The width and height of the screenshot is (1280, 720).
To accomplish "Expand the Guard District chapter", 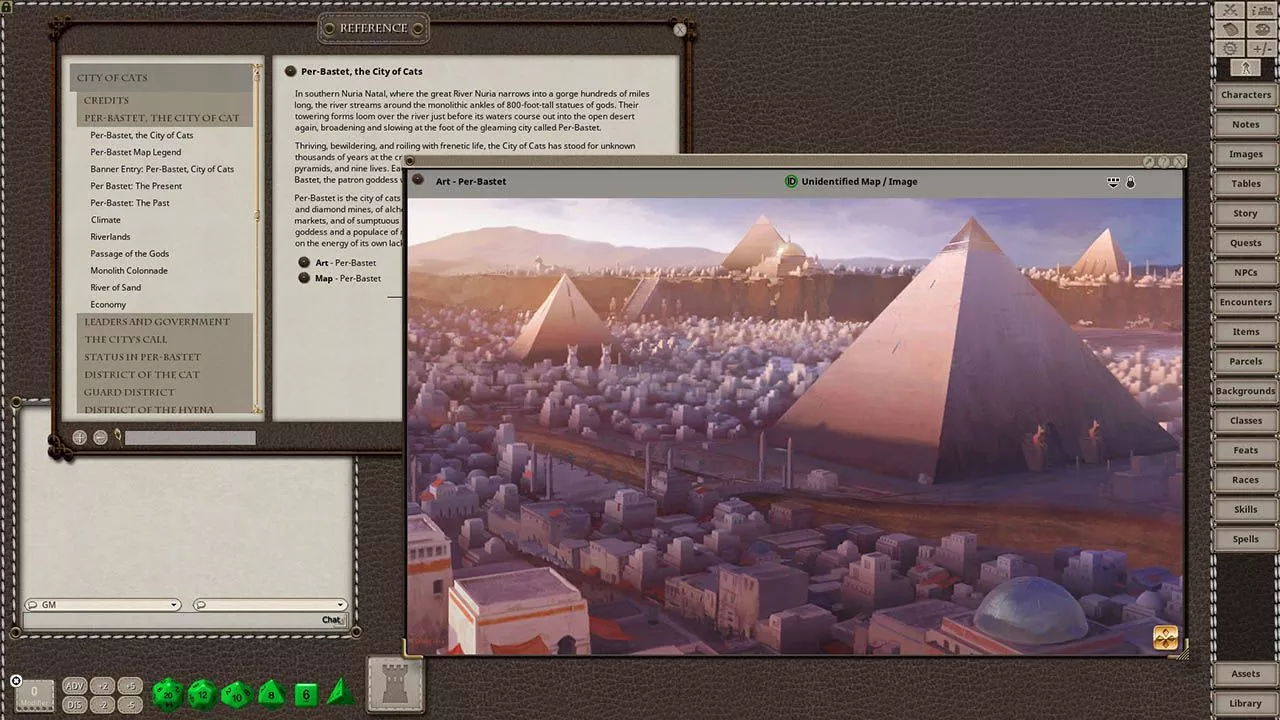I will (165, 392).
